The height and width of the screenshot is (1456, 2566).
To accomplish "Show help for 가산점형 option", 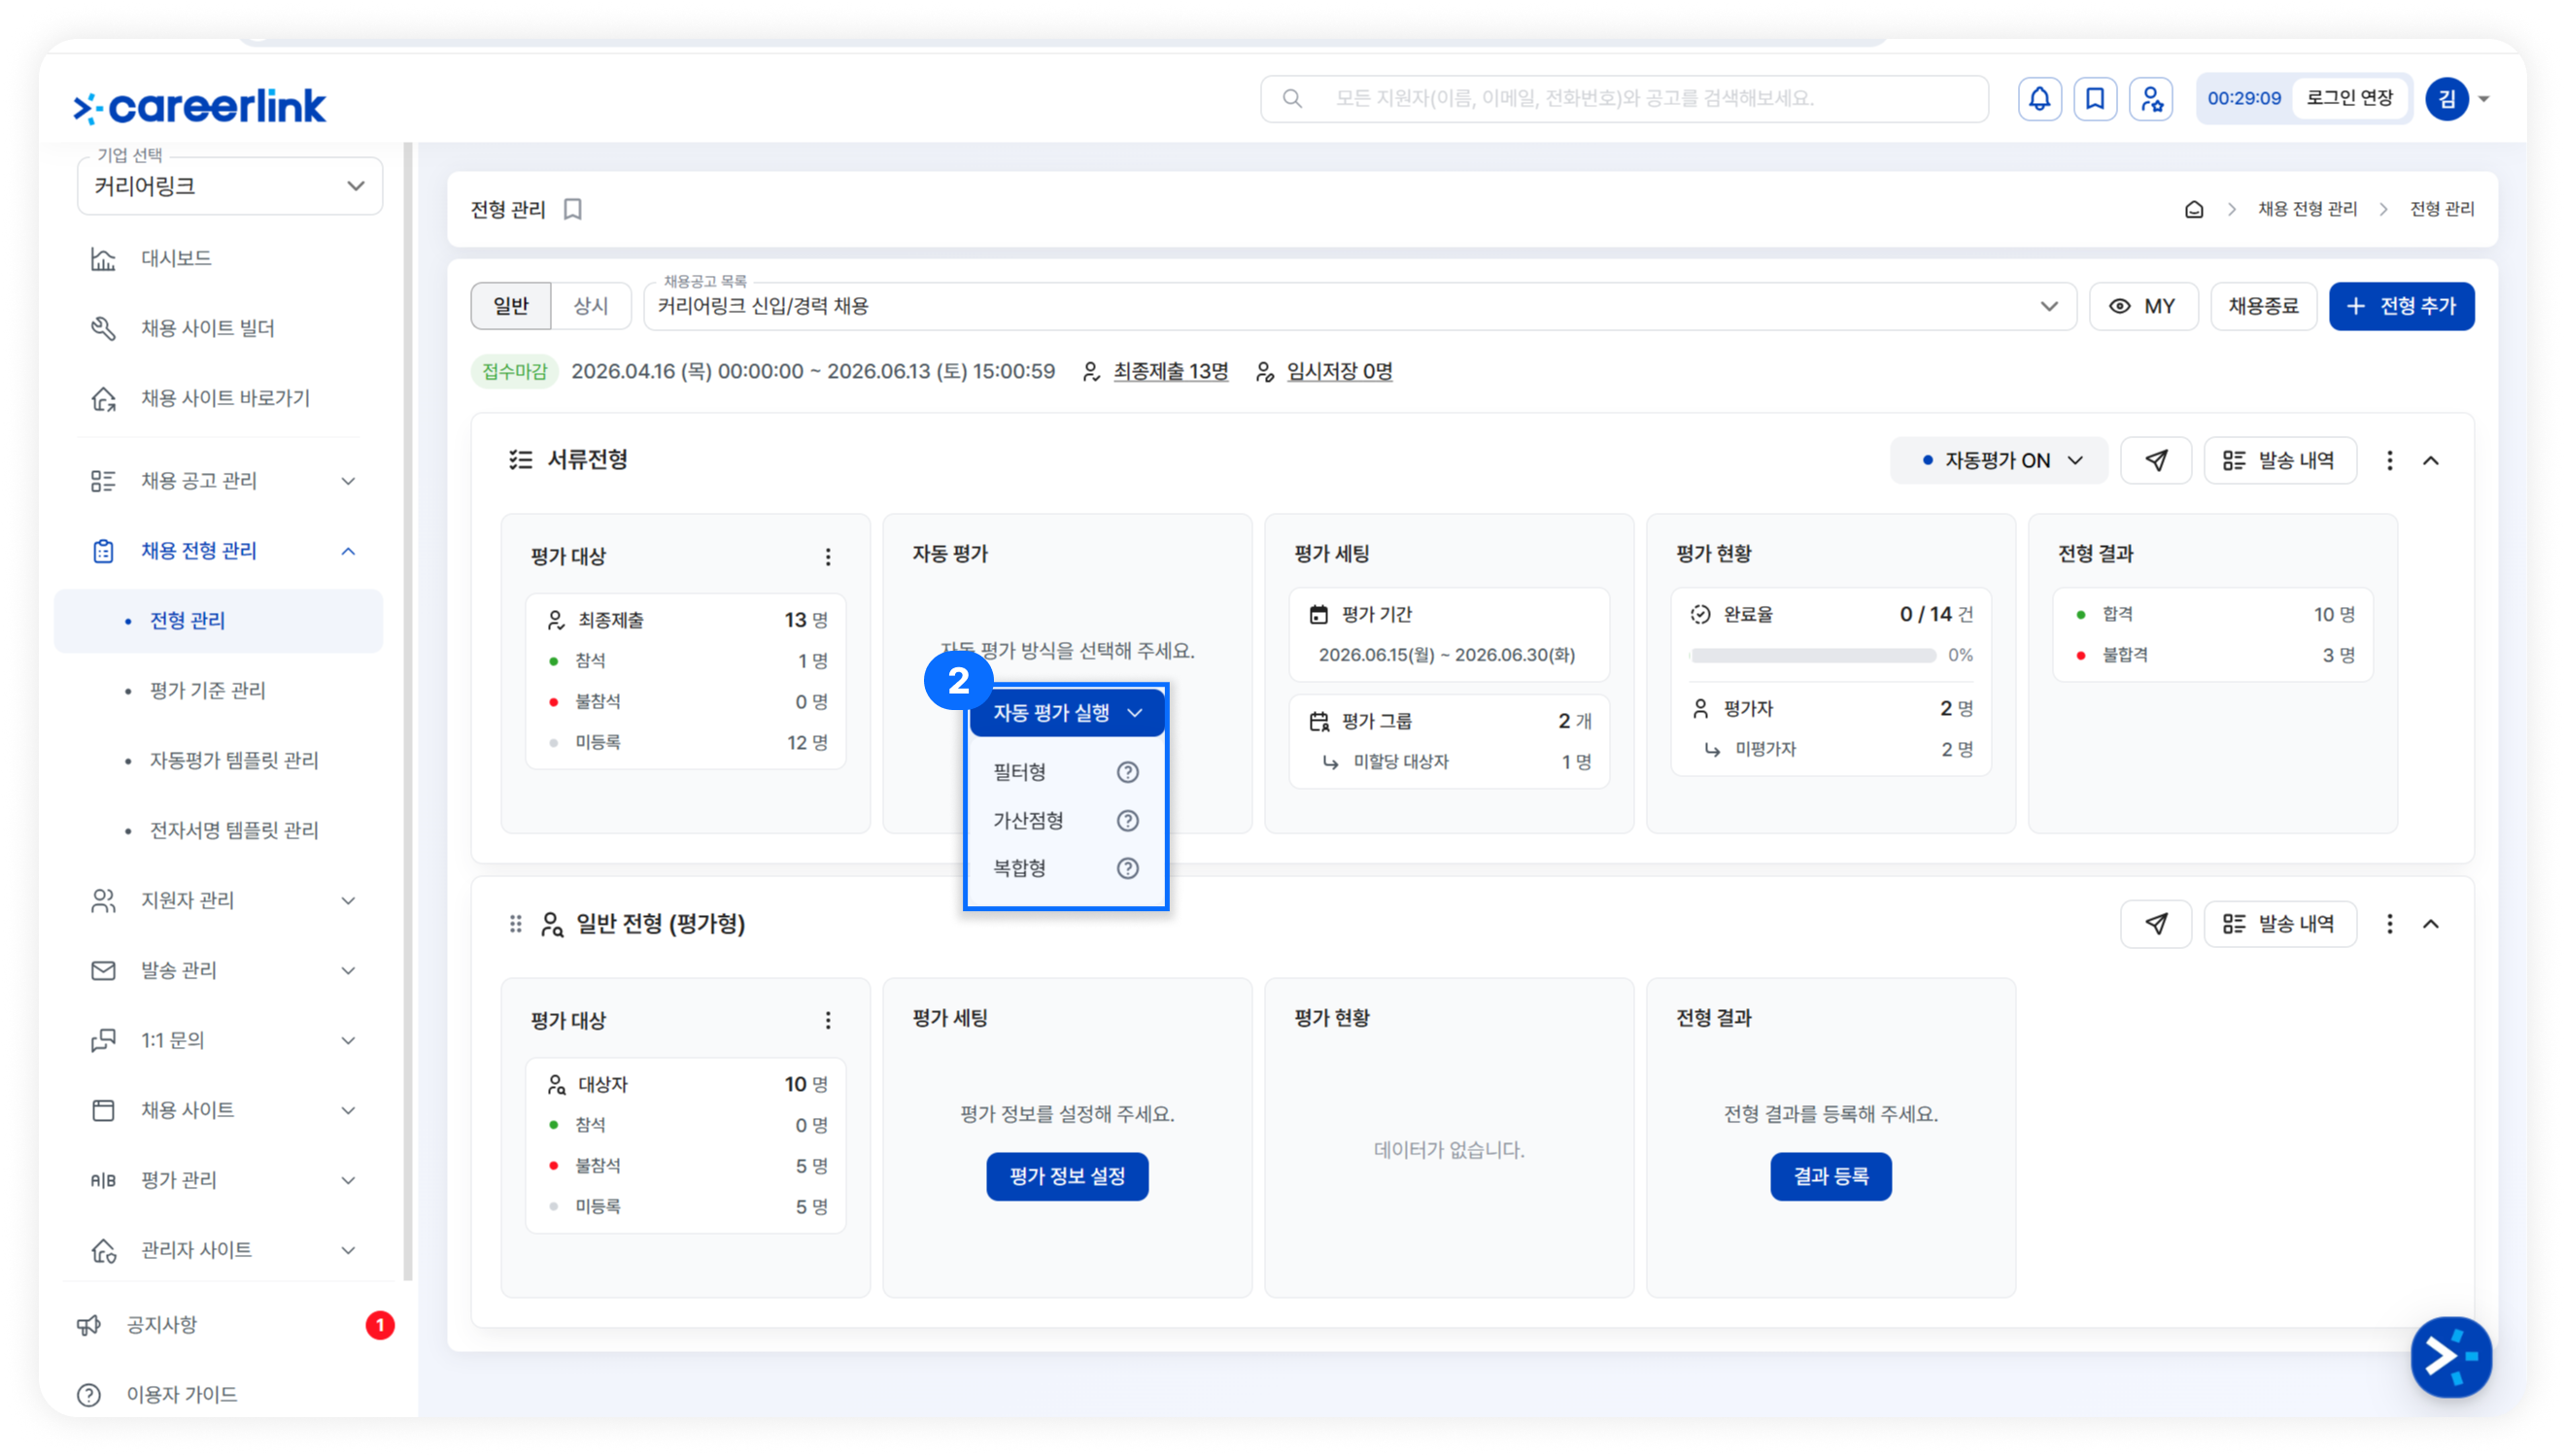I will [1128, 821].
